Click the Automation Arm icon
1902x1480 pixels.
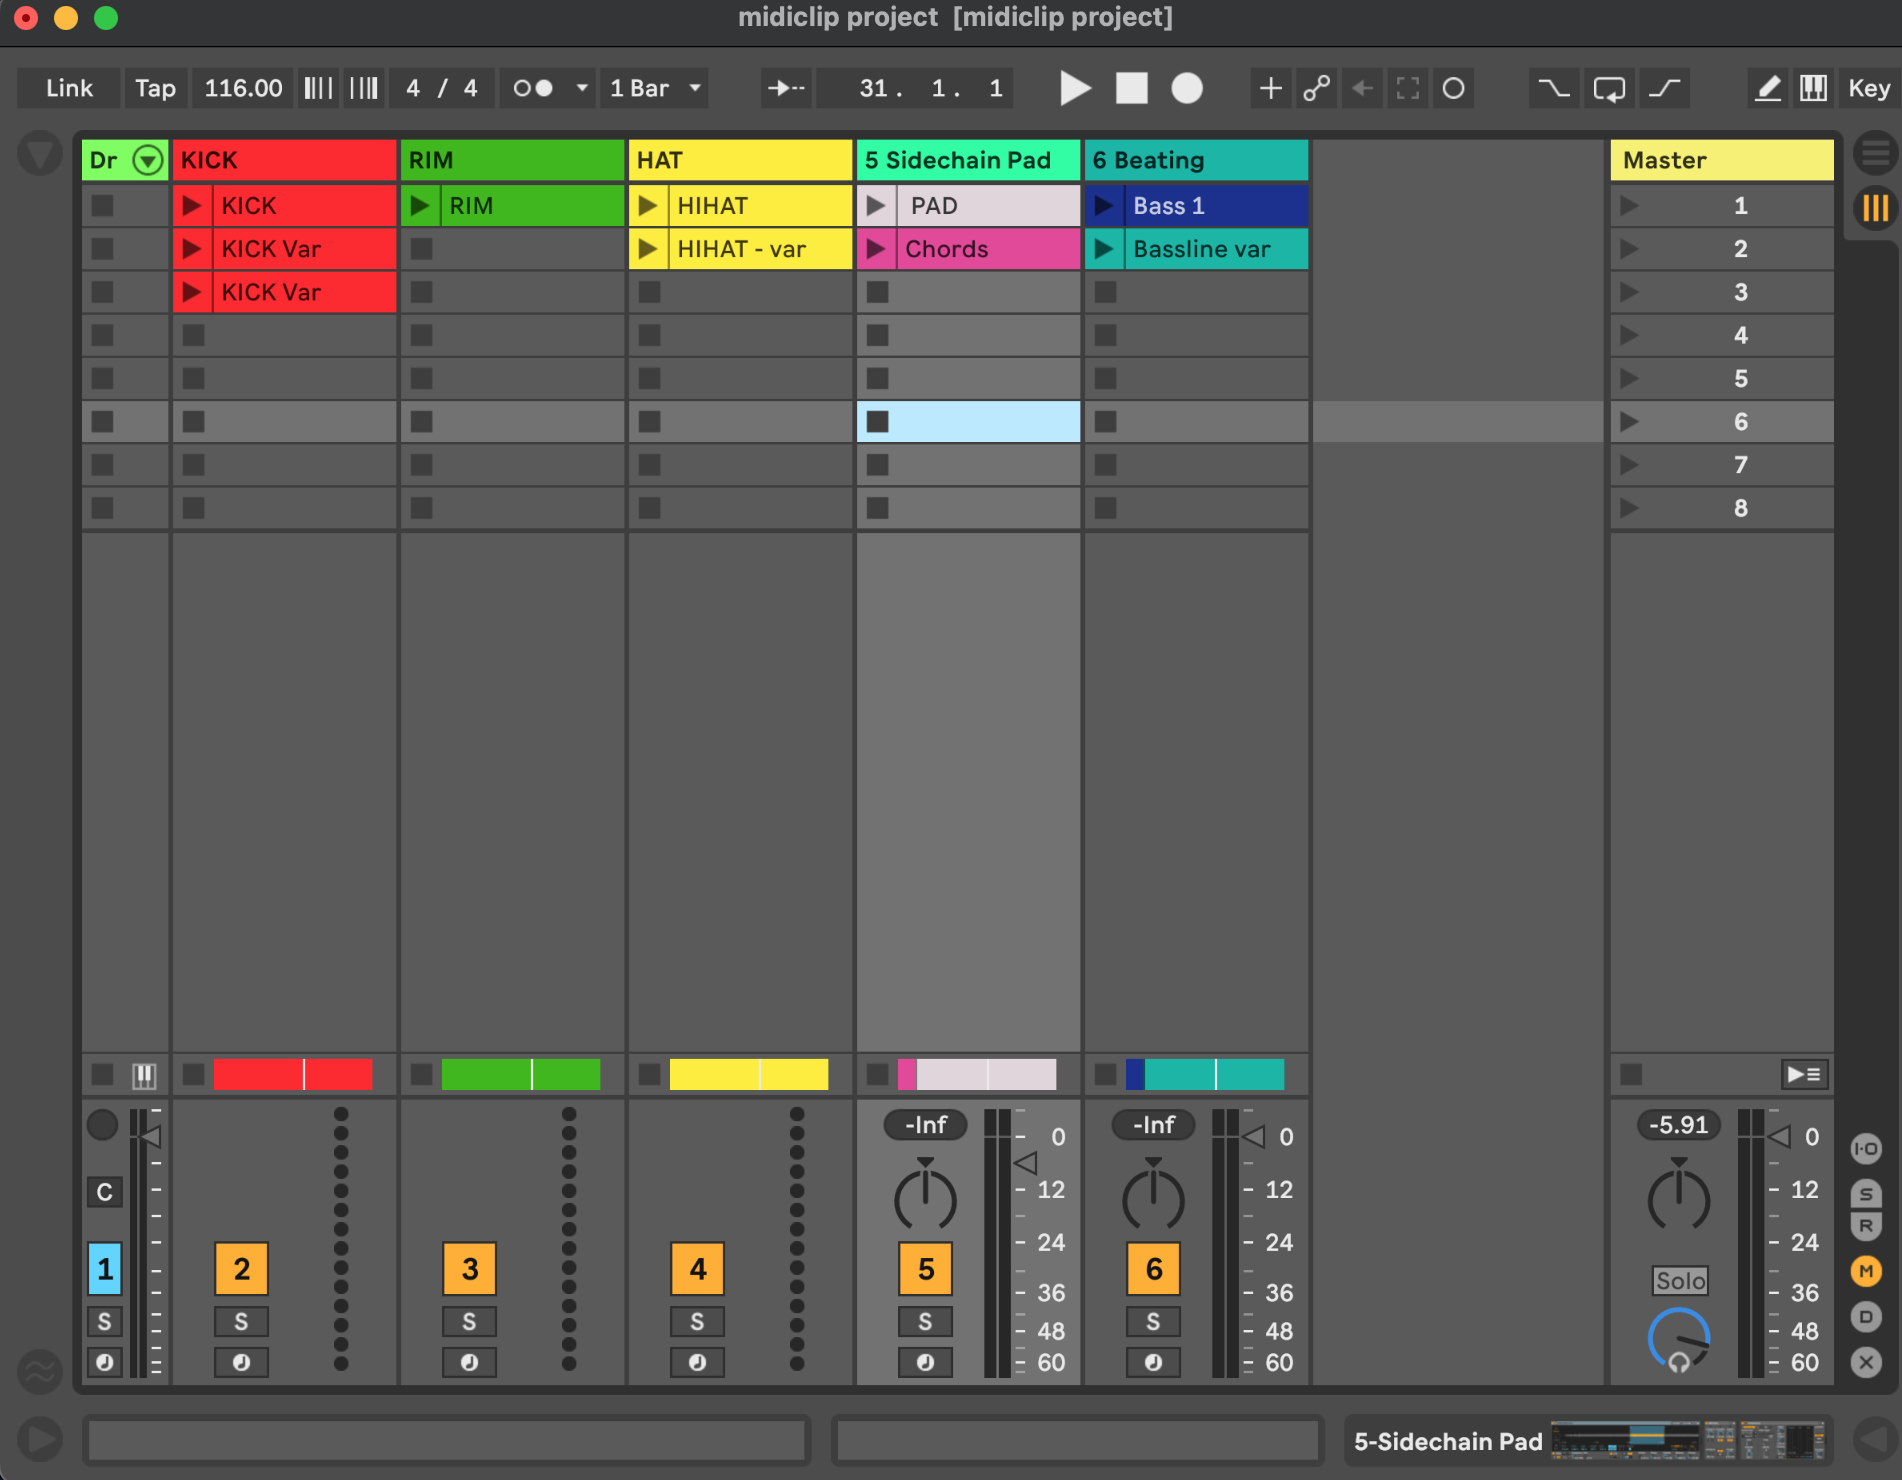pos(1316,89)
